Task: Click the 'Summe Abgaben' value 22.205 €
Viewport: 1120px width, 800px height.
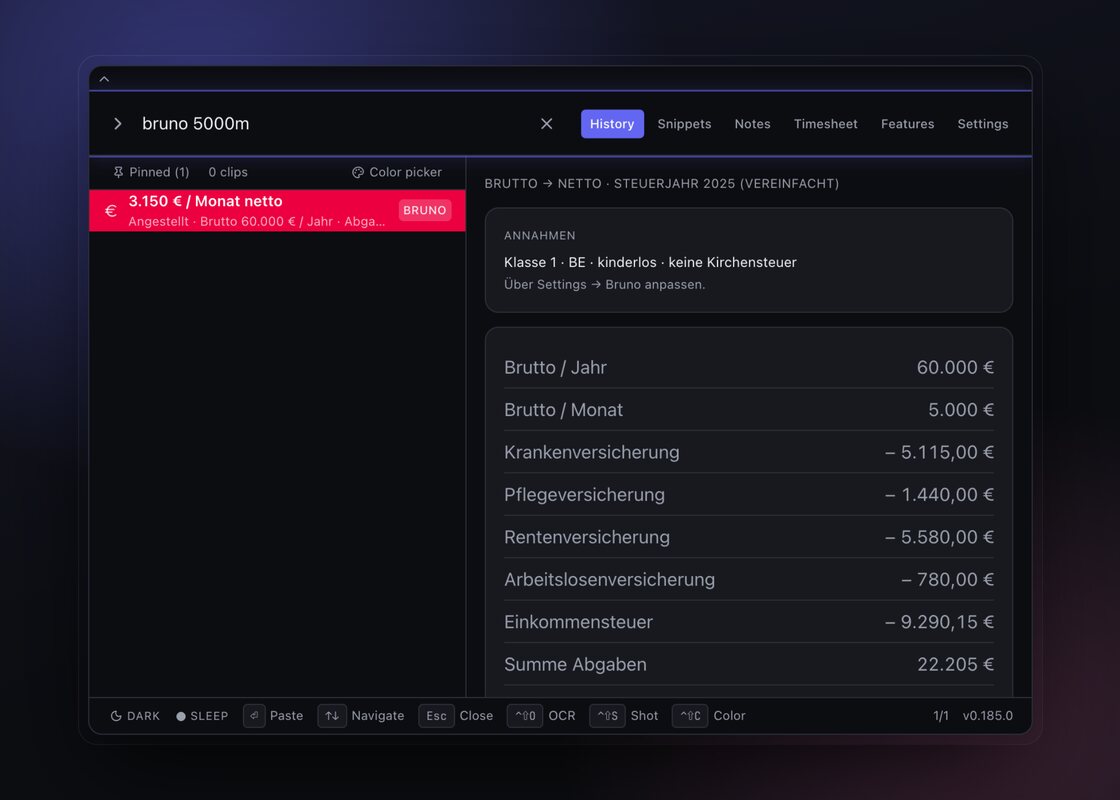Action: click(955, 664)
